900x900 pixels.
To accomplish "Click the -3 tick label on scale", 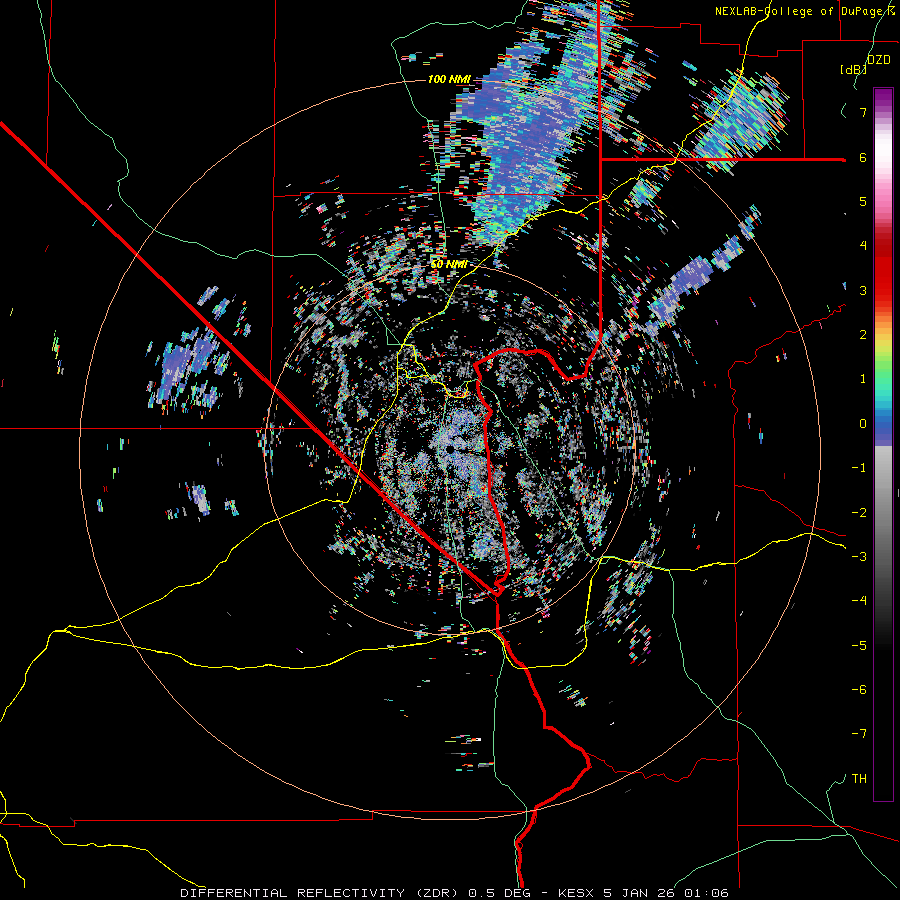I will pos(859,557).
